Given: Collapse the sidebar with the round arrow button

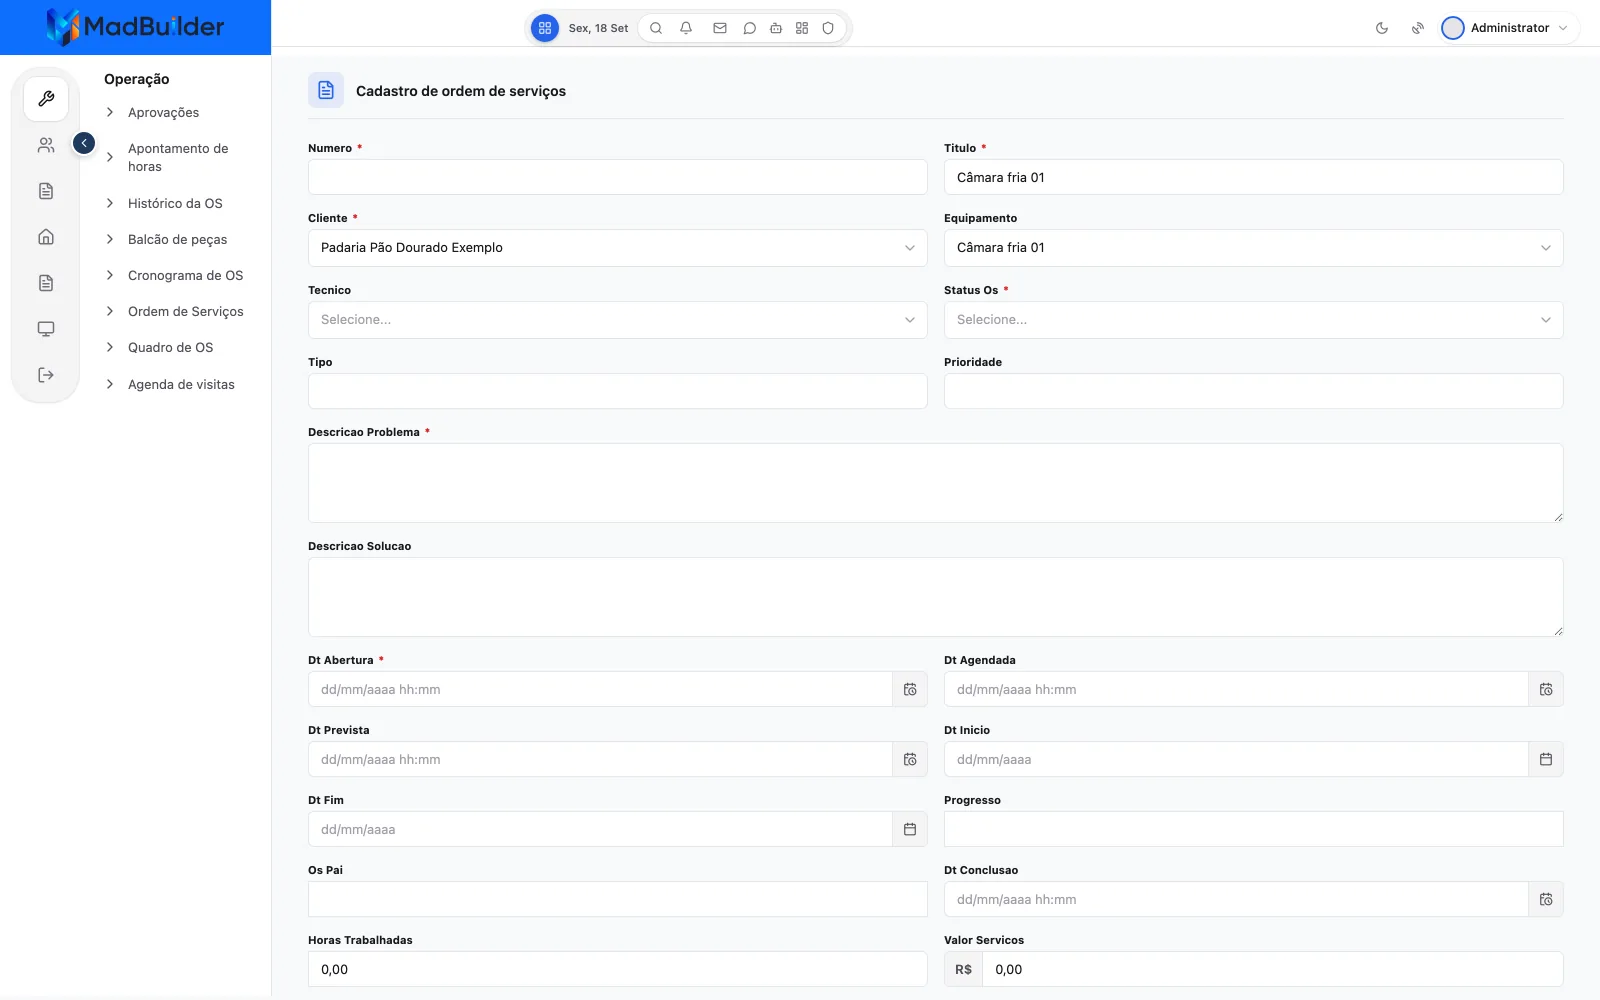Looking at the screenshot, I should click(x=84, y=143).
